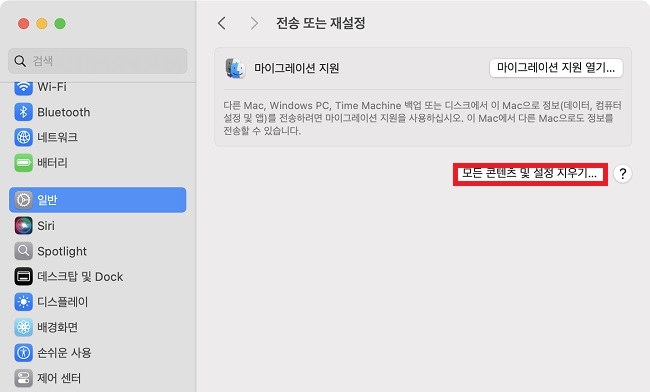Open the 제어 센터 icon
Image resolution: width=650 pixels, height=392 pixels.
[23, 378]
